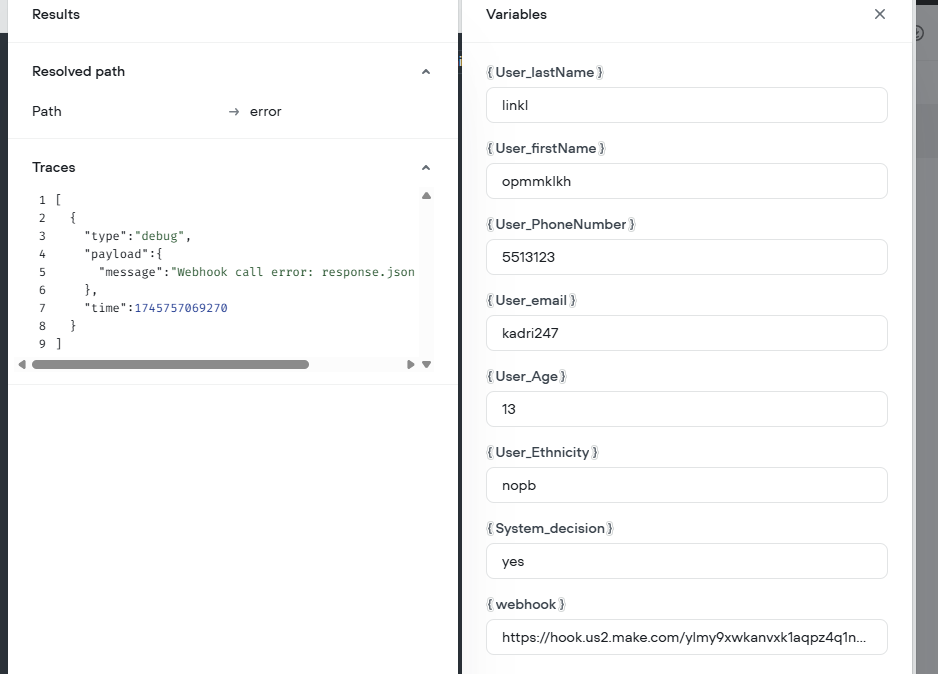
Task: Edit the User_lastName field
Action: [687, 105]
